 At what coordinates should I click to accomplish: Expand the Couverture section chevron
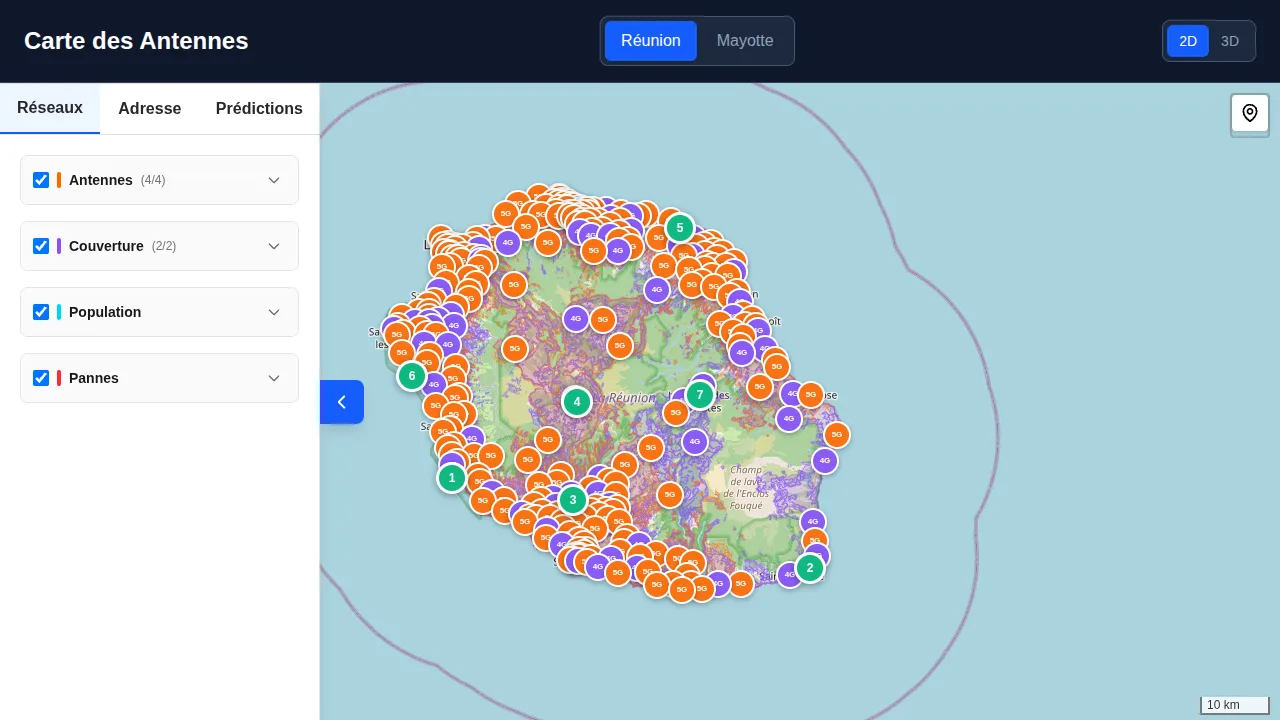pyautogui.click(x=274, y=246)
